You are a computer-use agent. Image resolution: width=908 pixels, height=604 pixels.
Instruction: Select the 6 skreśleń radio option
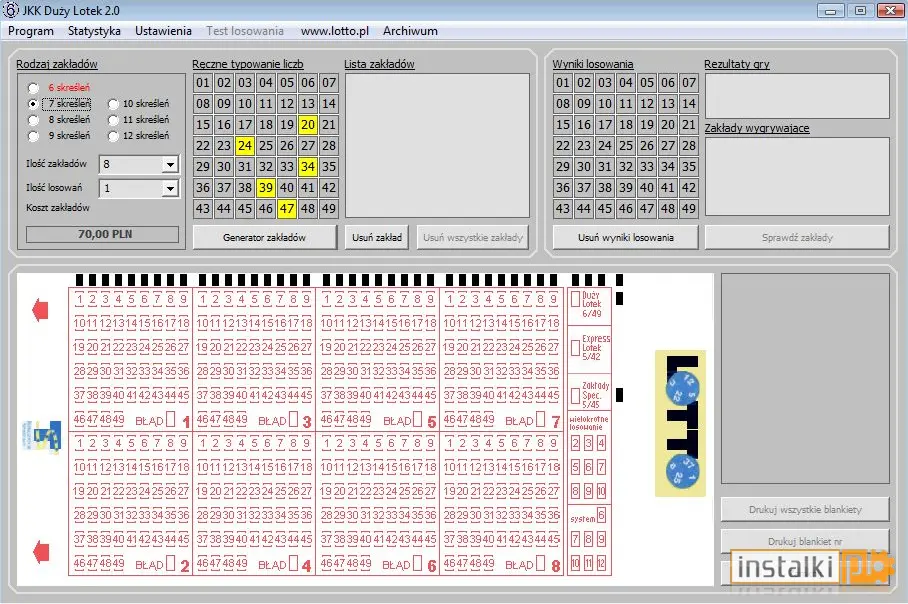pos(33,87)
